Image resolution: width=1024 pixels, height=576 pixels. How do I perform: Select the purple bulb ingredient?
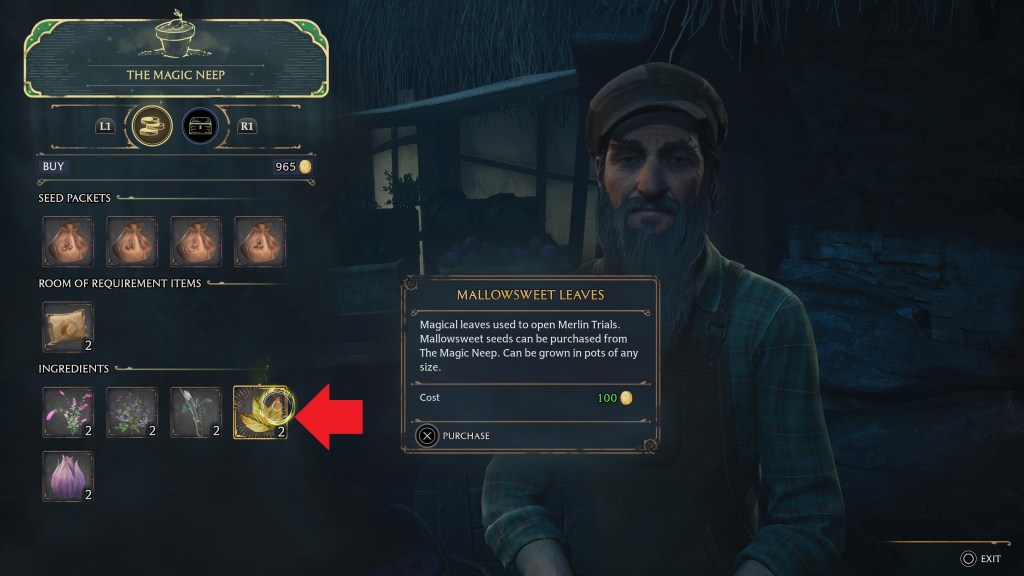(x=68, y=476)
